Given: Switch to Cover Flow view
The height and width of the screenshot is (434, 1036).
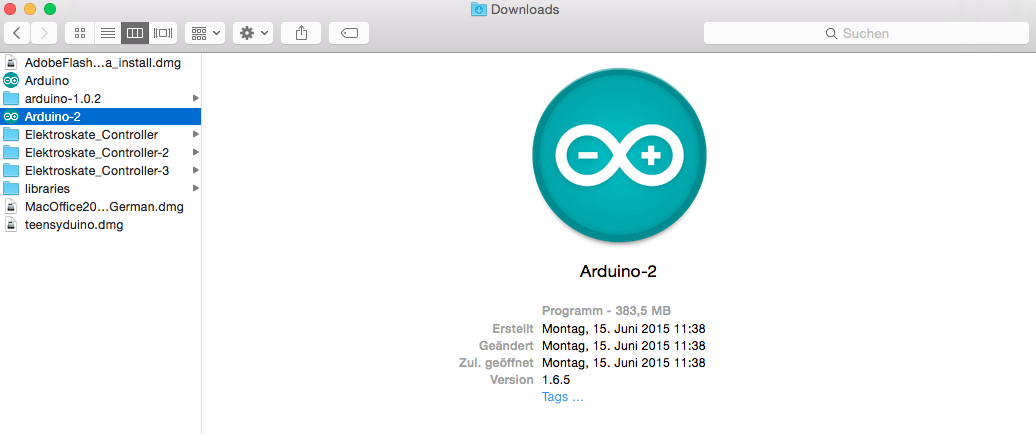Looking at the screenshot, I should [x=163, y=33].
